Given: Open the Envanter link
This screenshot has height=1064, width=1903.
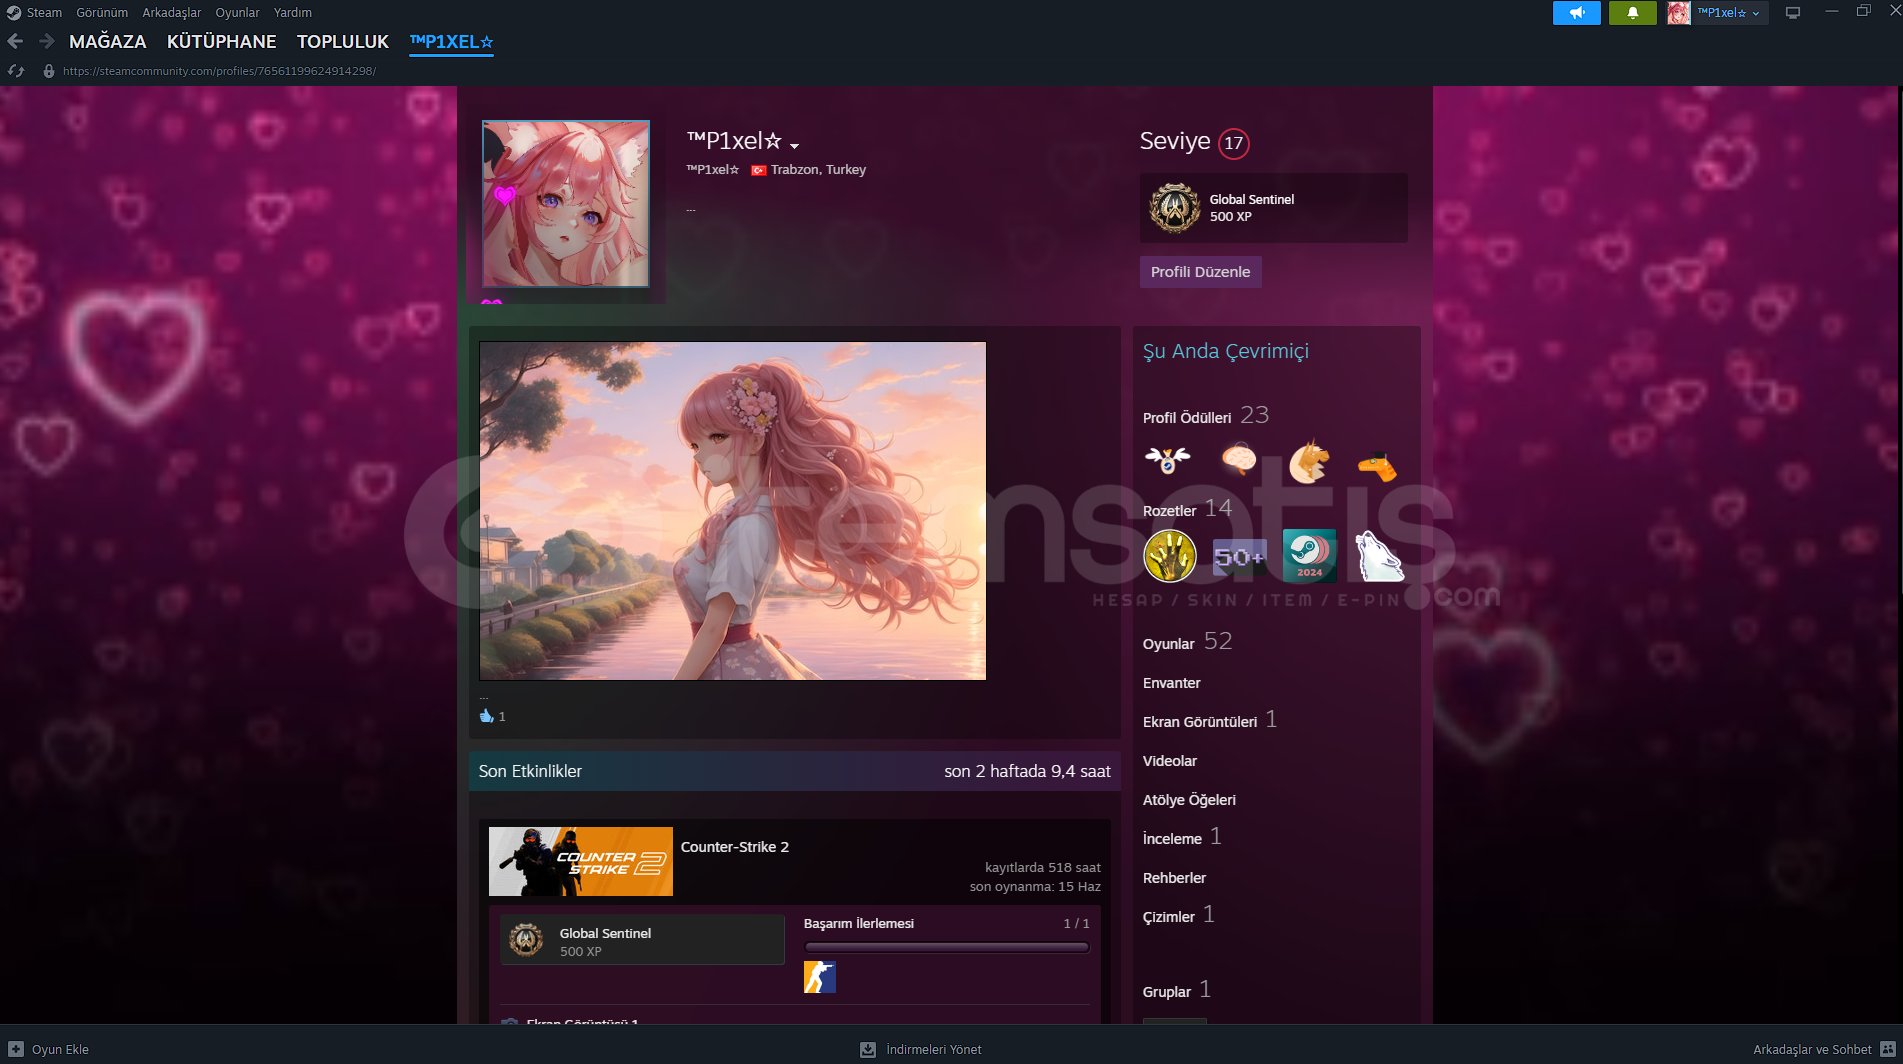Looking at the screenshot, I should (x=1172, y=683).
